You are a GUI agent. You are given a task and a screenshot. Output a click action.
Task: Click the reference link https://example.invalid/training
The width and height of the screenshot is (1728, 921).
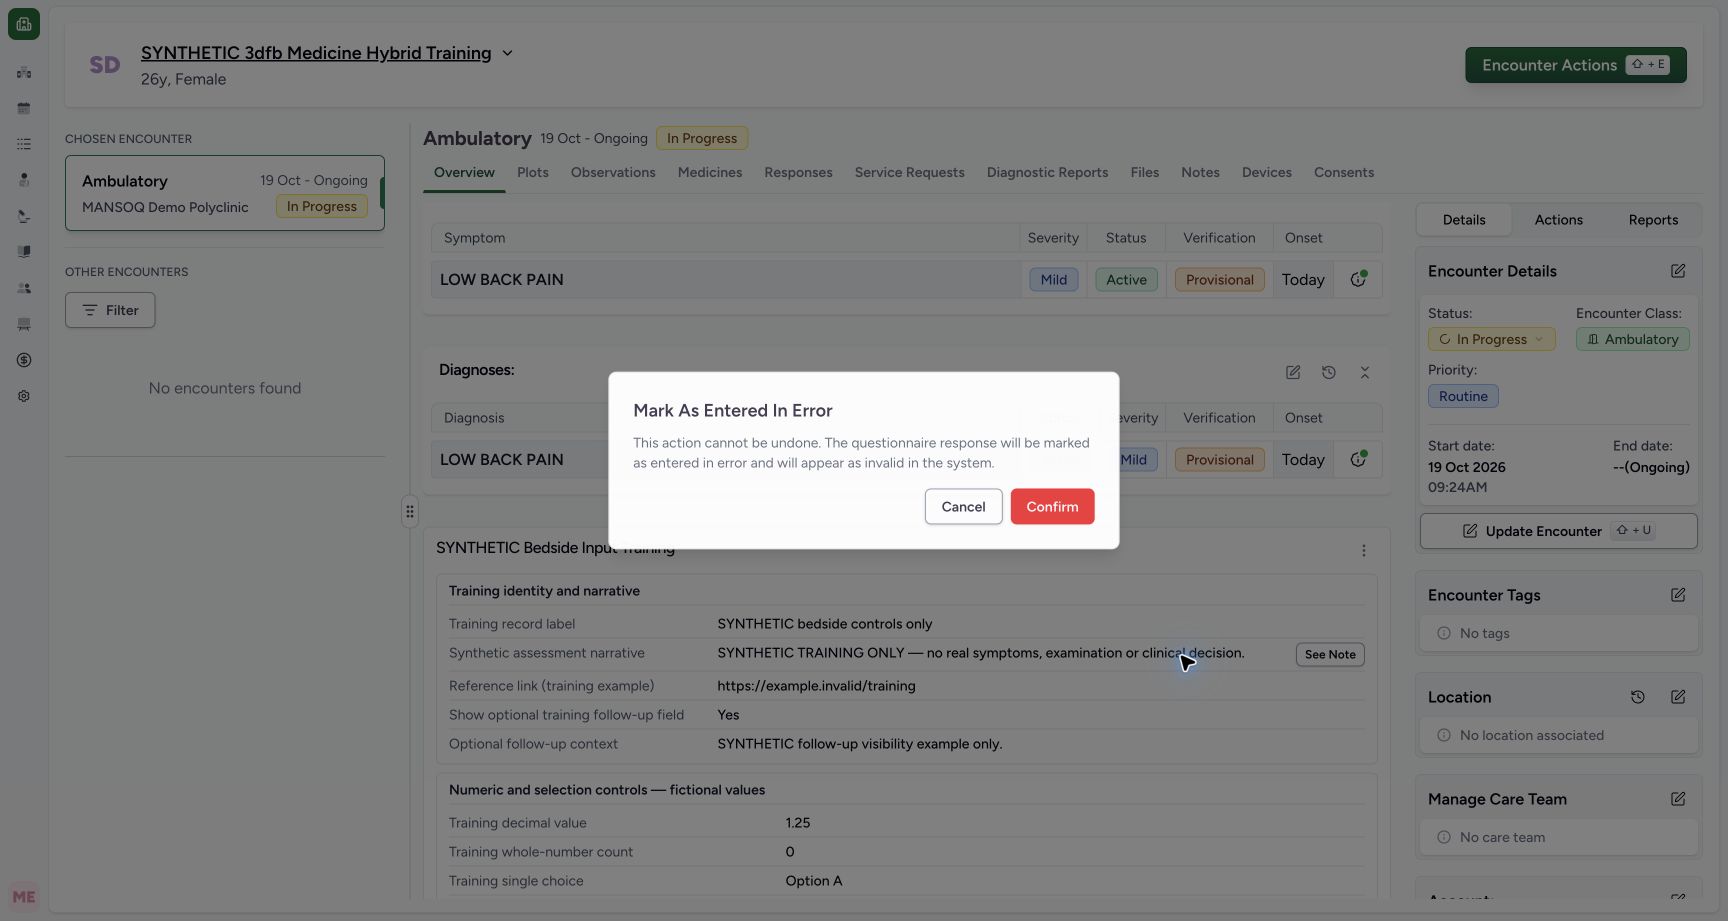tap(816, 686)
